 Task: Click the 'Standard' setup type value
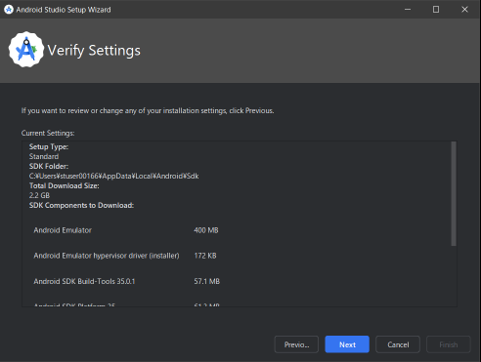tap(44, 156)
